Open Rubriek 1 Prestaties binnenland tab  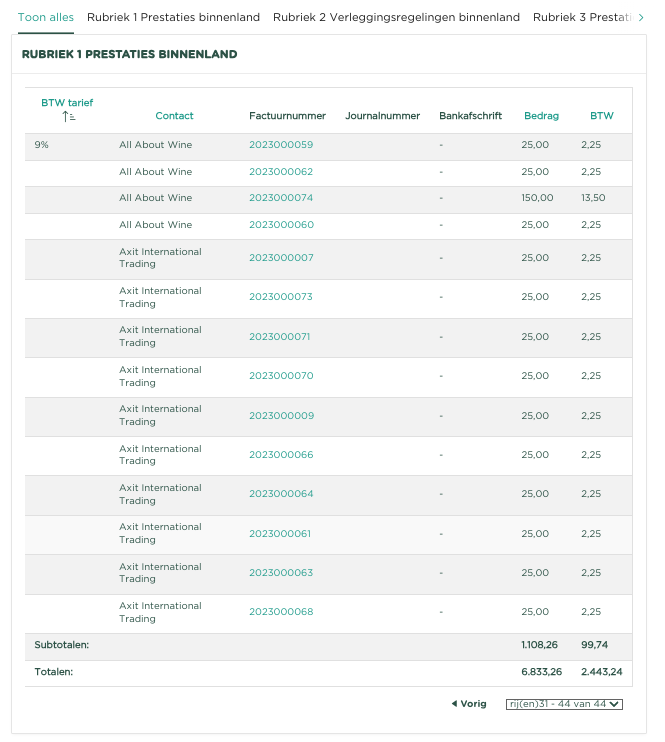pyautogui.click(x=173, y=17)
